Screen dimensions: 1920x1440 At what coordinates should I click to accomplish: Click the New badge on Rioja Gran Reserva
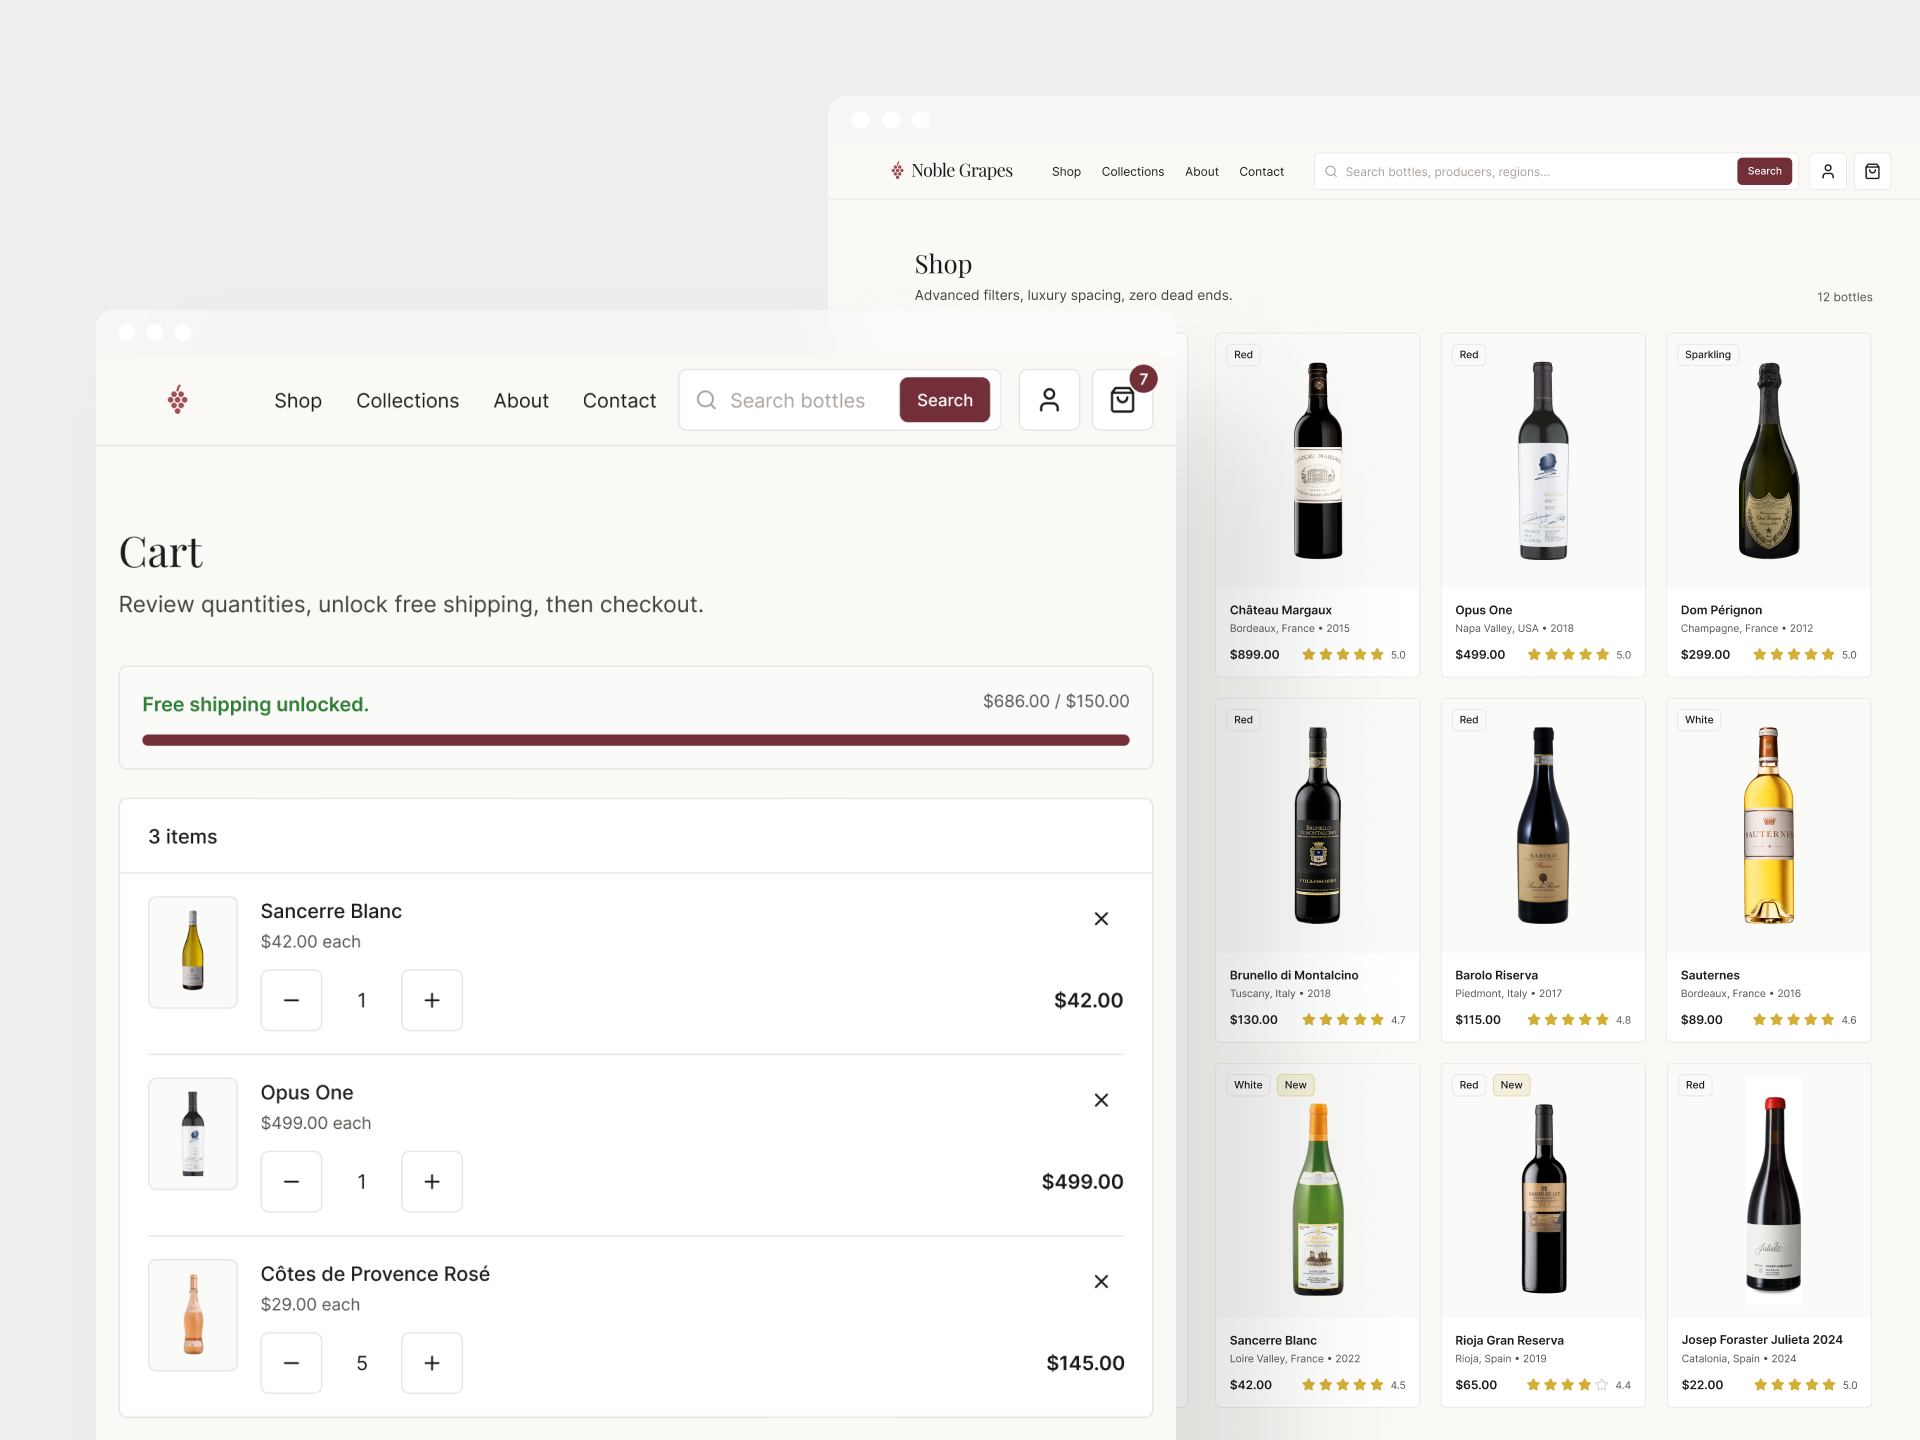tap(1511, 1085)
